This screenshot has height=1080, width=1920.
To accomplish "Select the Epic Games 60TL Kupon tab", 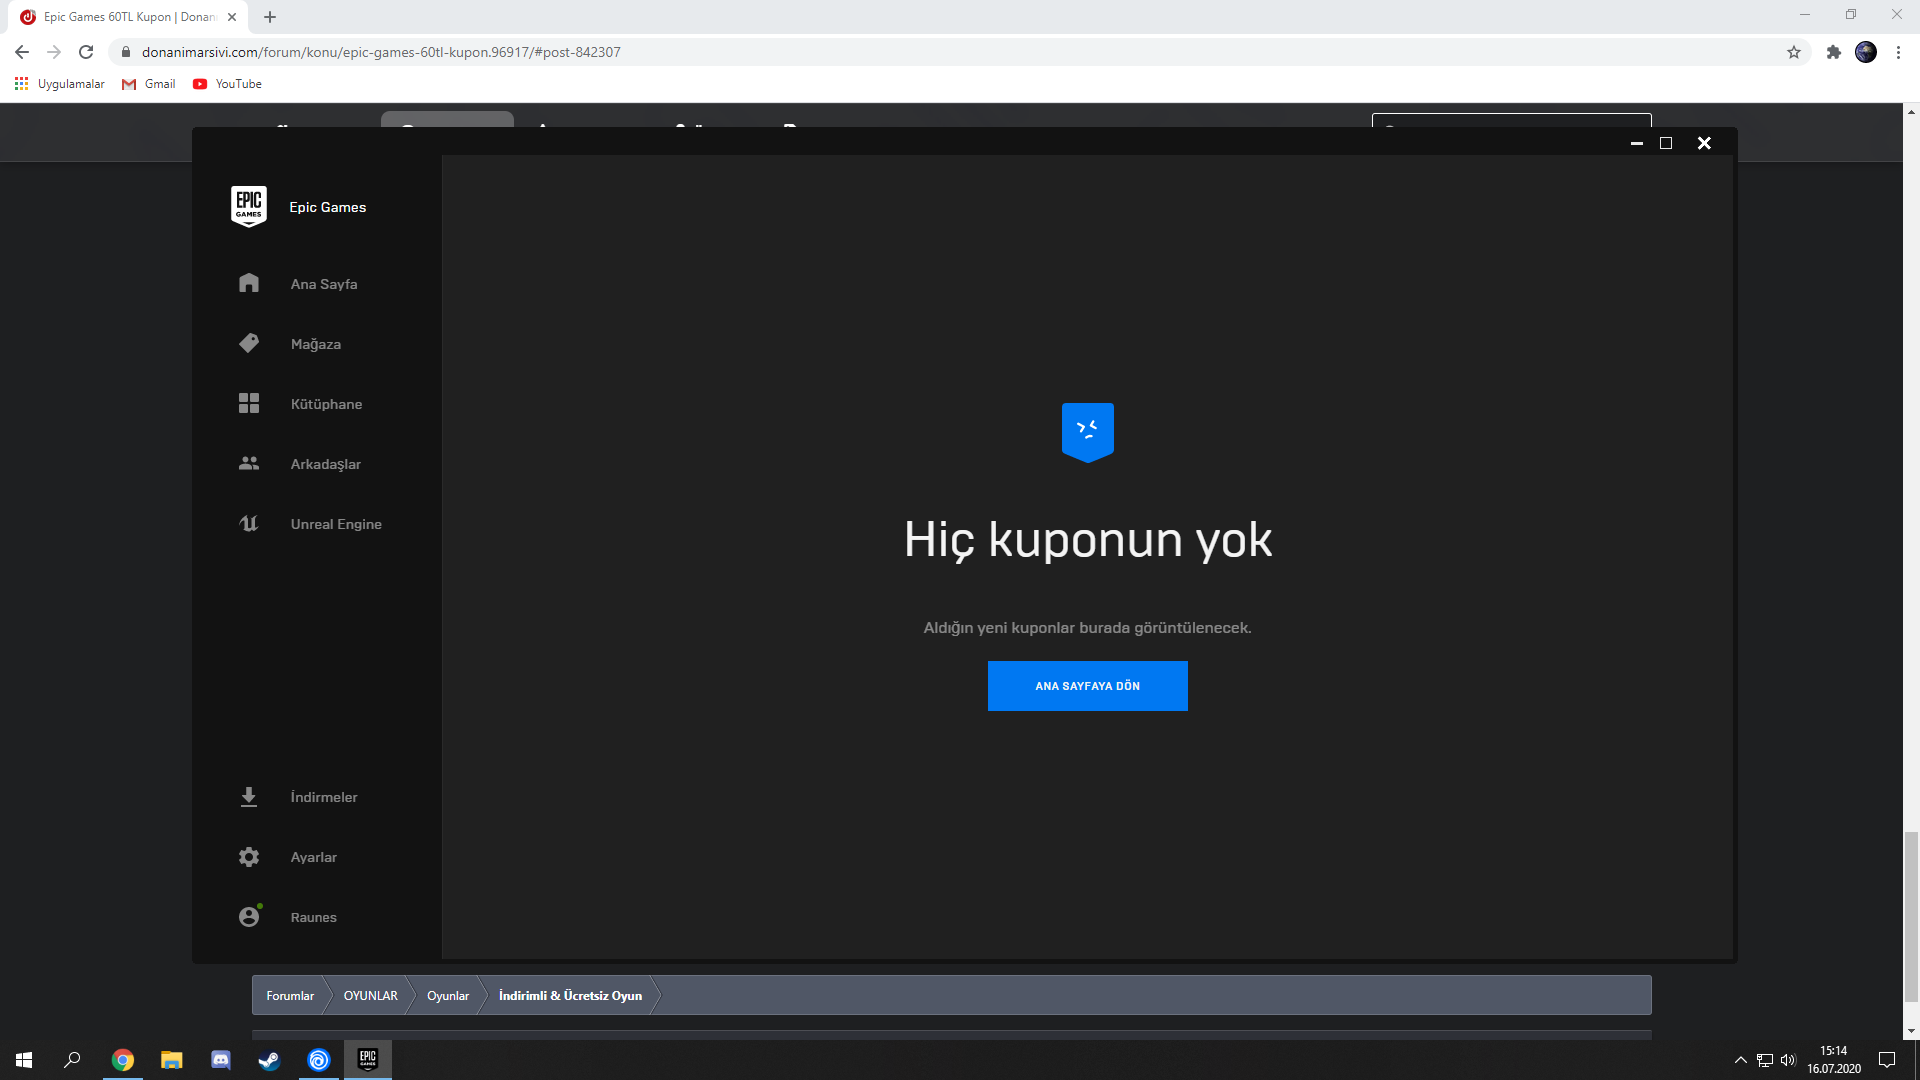I will 128,17.
